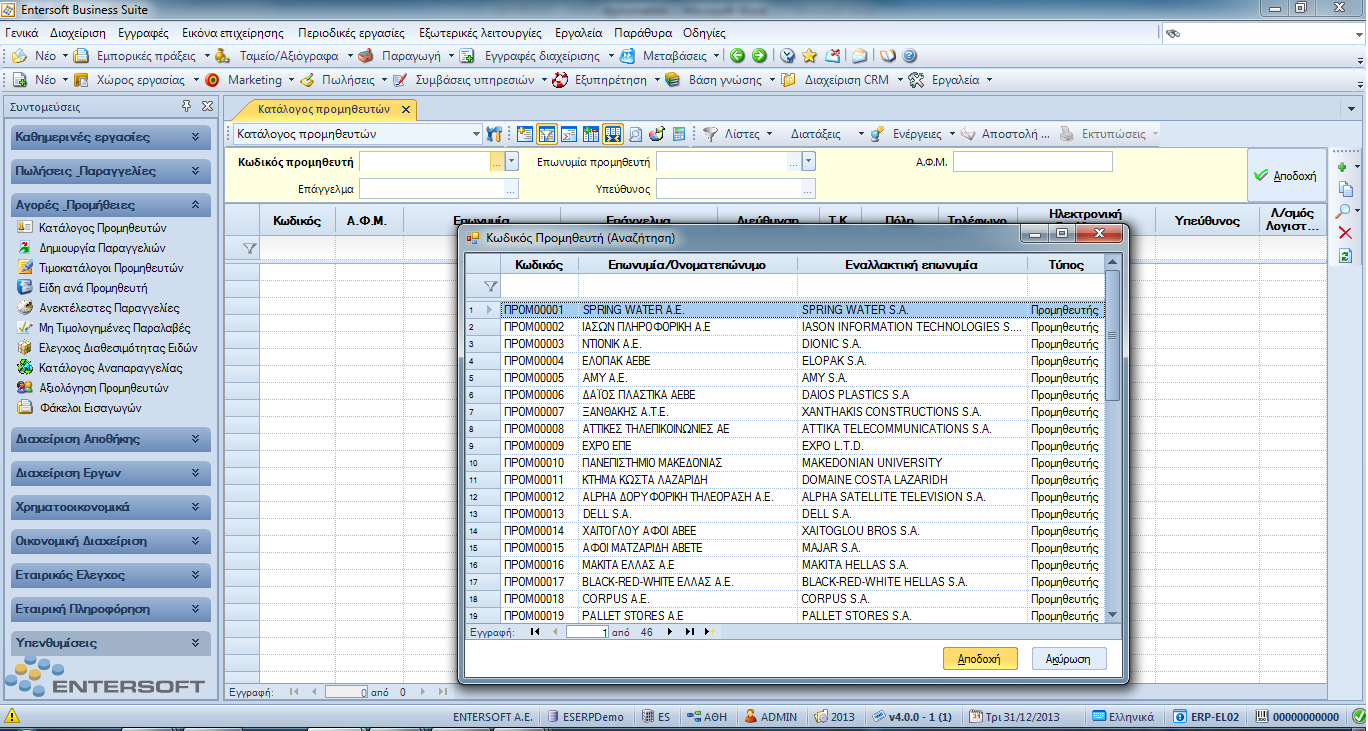Open the Κωδικός προμηθευτή dropdown arrow

click(512, 161)
